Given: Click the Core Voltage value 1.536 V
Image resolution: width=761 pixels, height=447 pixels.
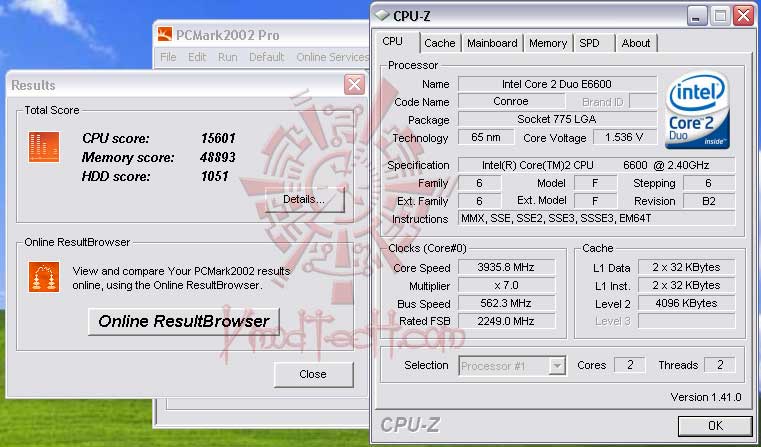Looking at the screenshot, I should pyautogui.click(x=624, y=137).
